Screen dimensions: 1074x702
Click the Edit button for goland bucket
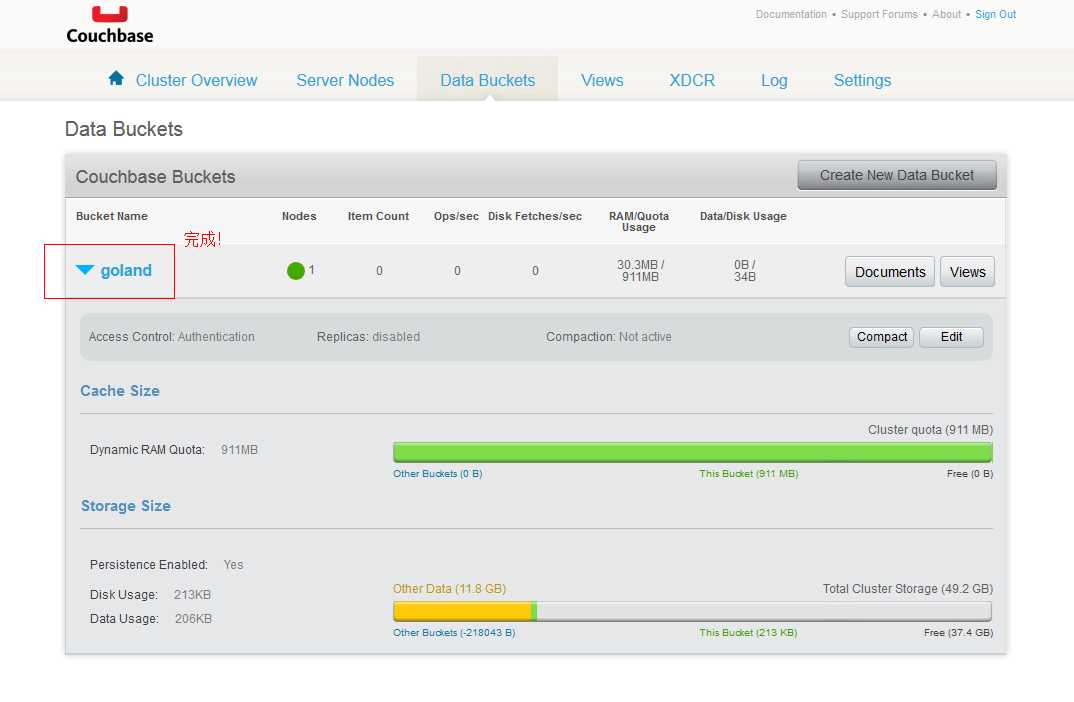click(951, 337)
